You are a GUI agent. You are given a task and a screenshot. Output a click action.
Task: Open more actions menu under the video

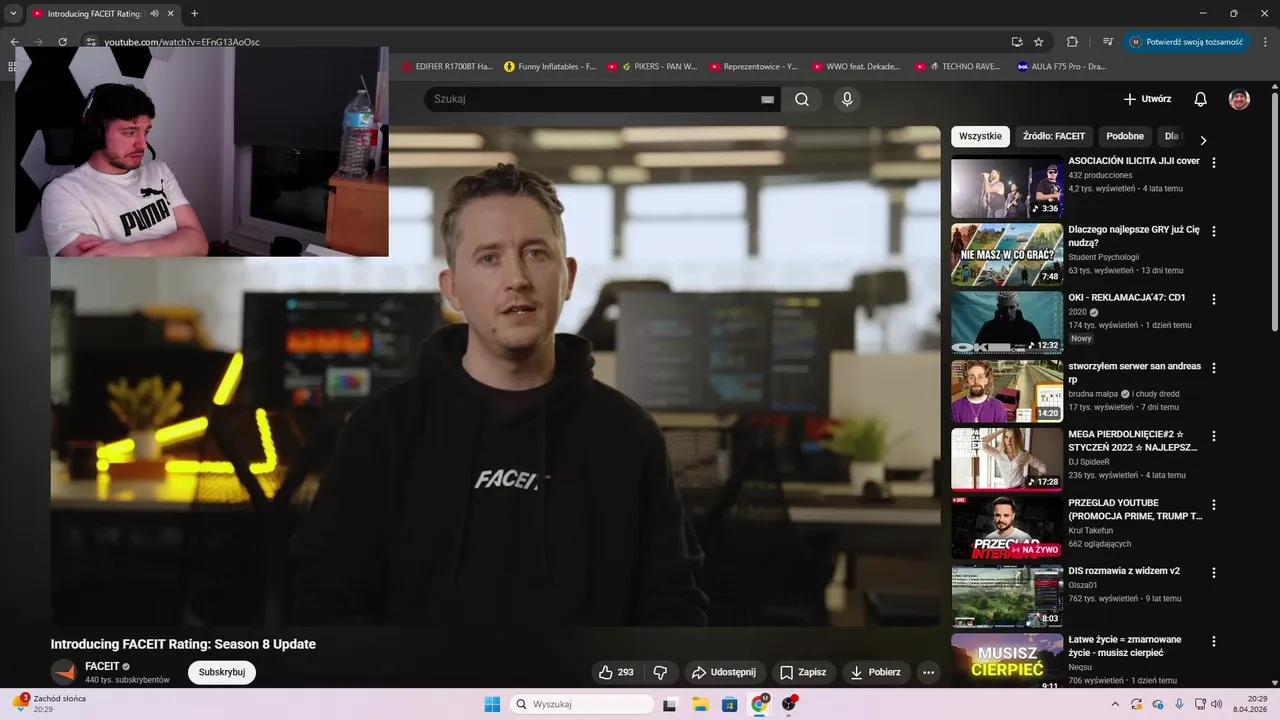pos(928,672)
